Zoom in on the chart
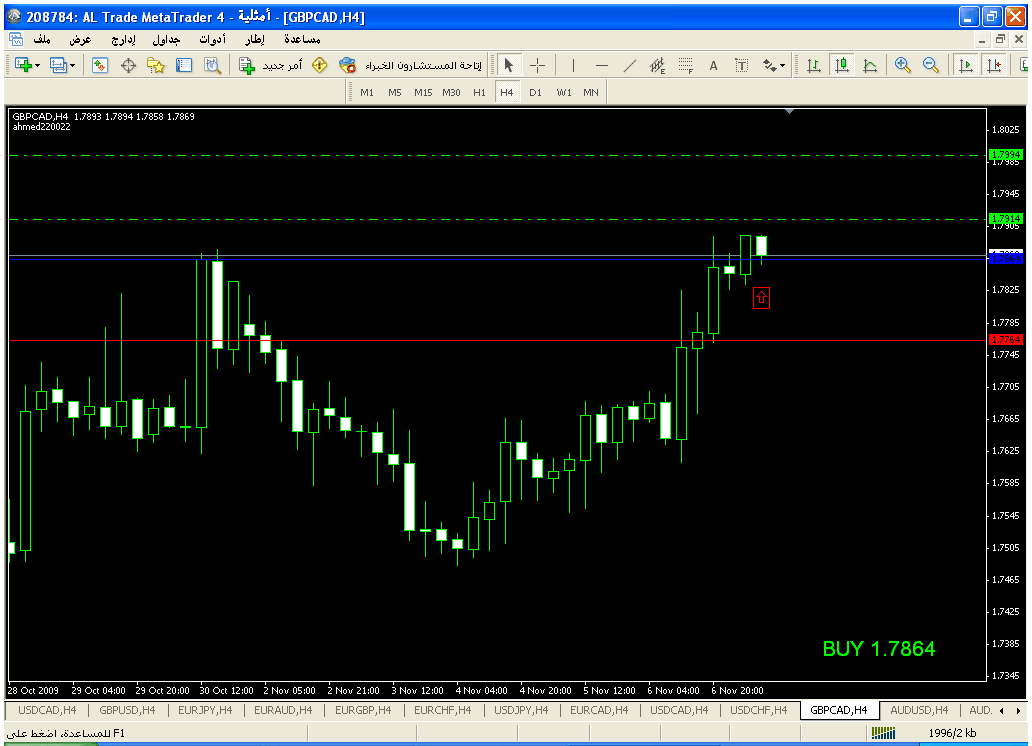The width and height of the screenshot is (1032, 746). (x=903, y=65)
